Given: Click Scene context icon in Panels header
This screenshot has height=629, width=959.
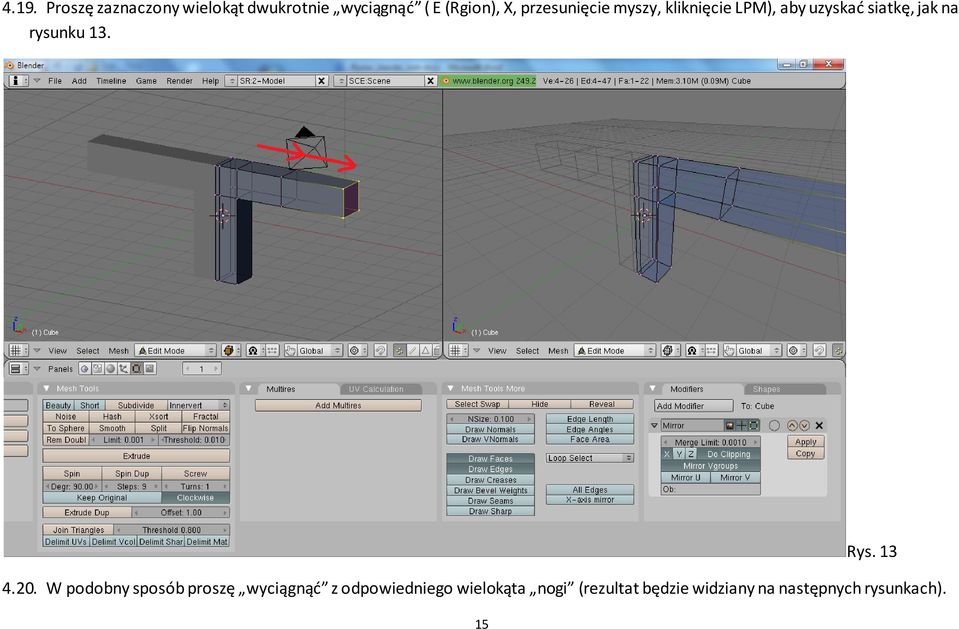Looking at the screenshot, I should coord(150,368).
